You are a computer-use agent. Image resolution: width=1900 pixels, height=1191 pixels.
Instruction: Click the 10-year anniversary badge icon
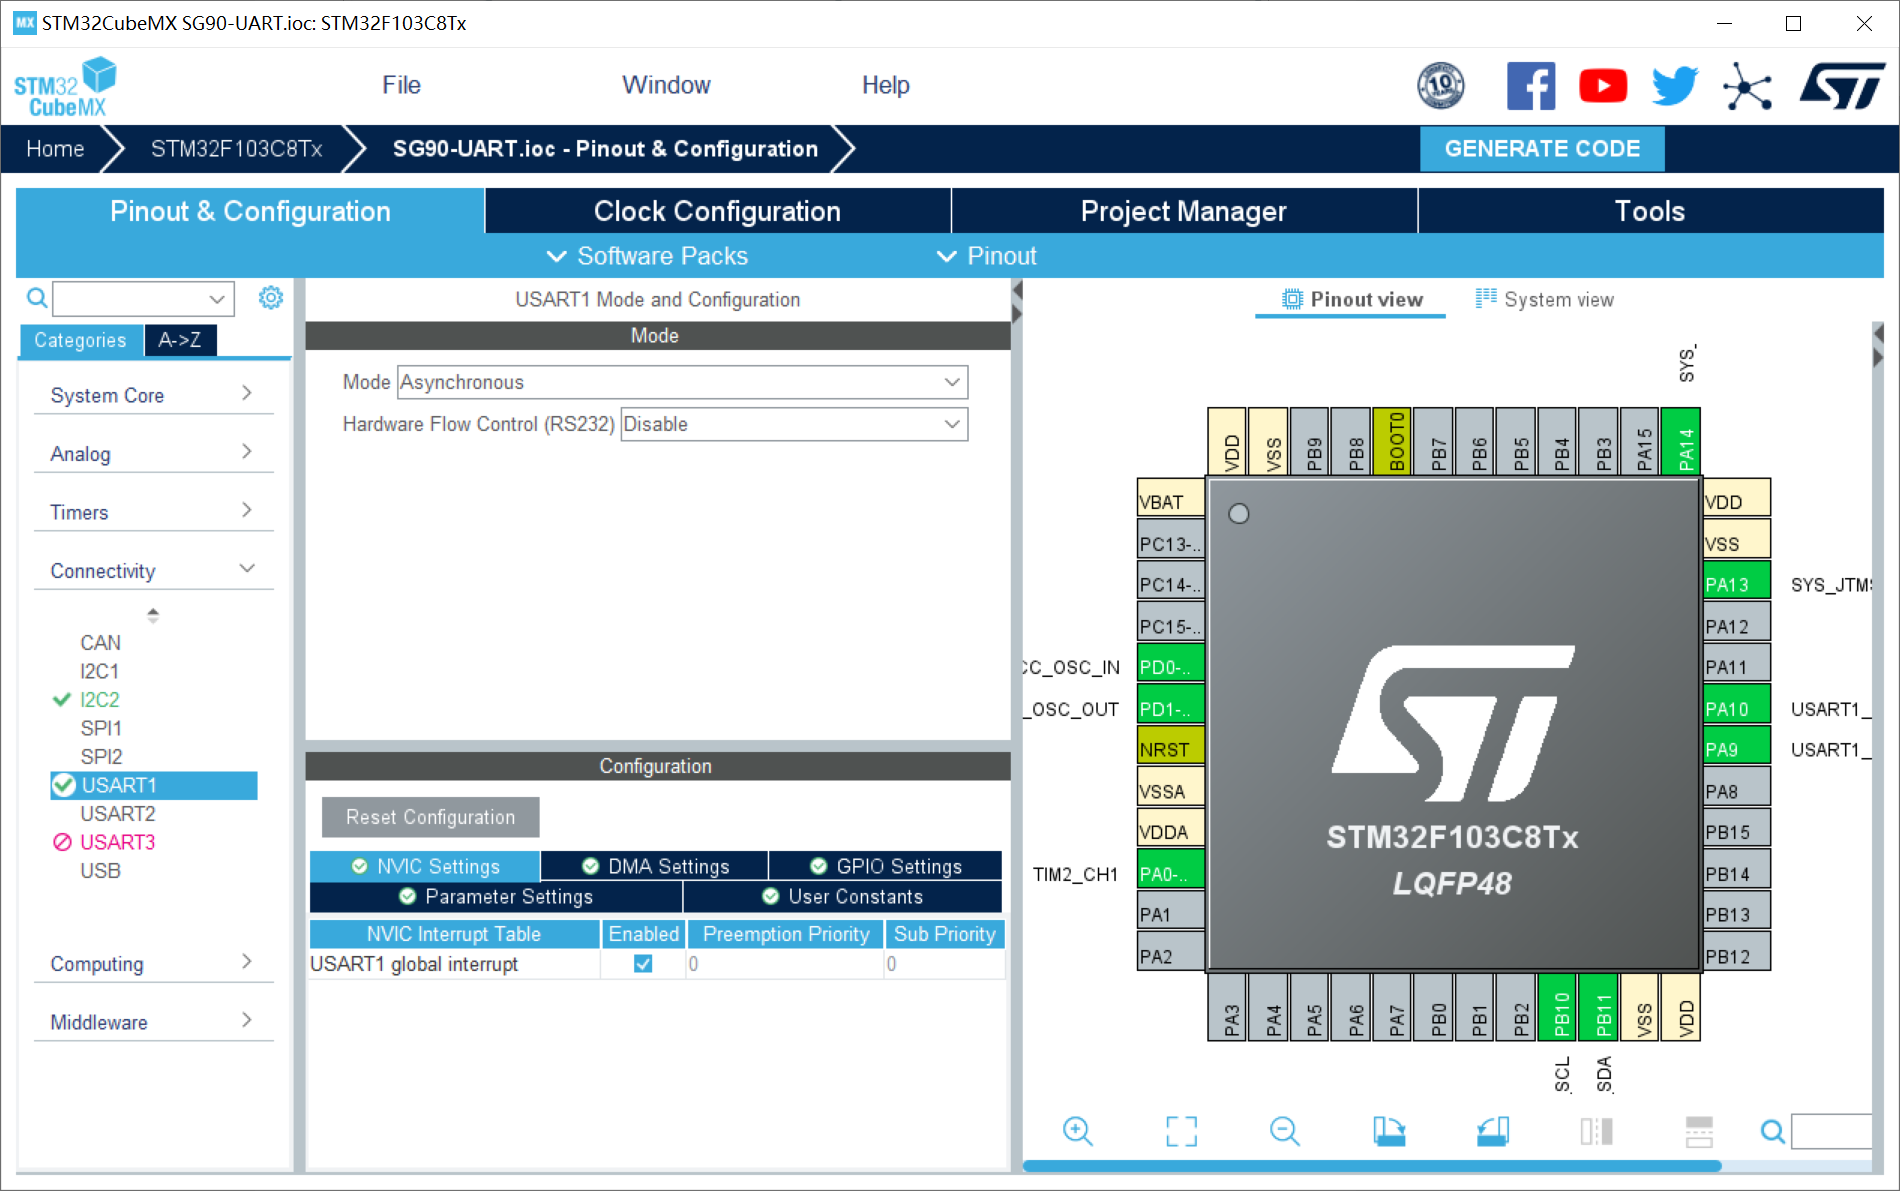(1441, 86)
